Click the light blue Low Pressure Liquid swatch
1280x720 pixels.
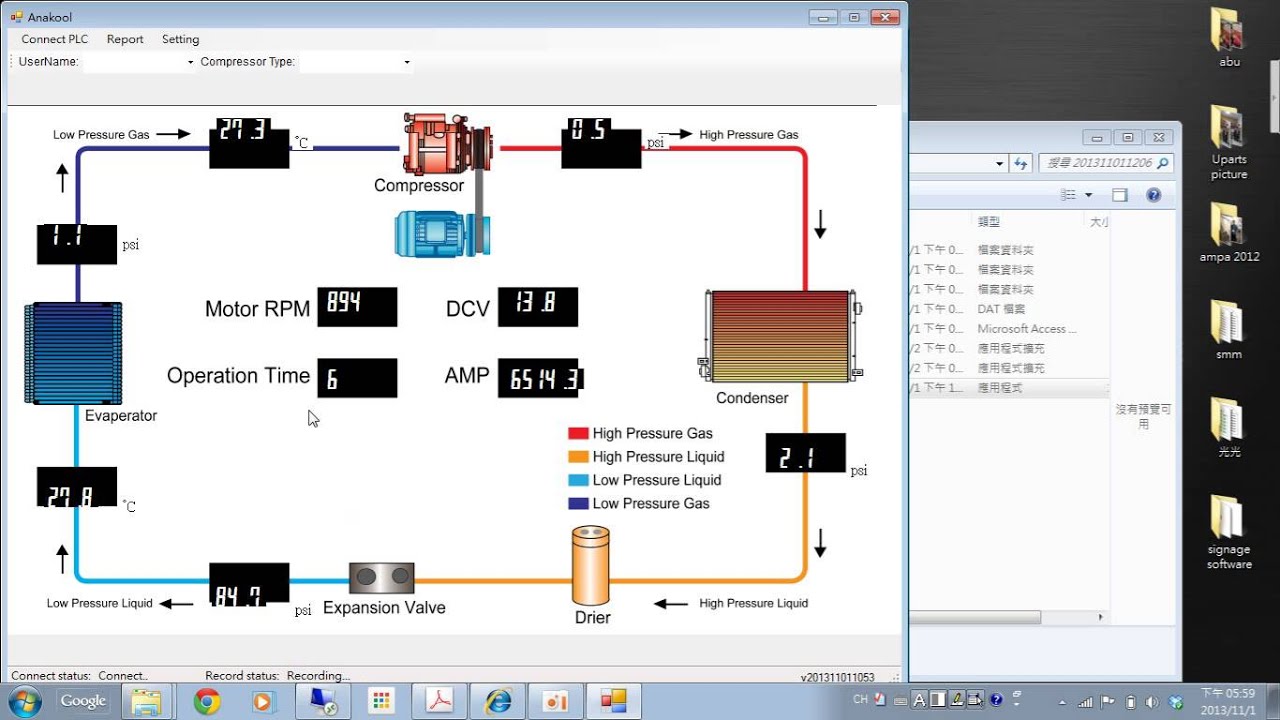[x=578, y=480]
